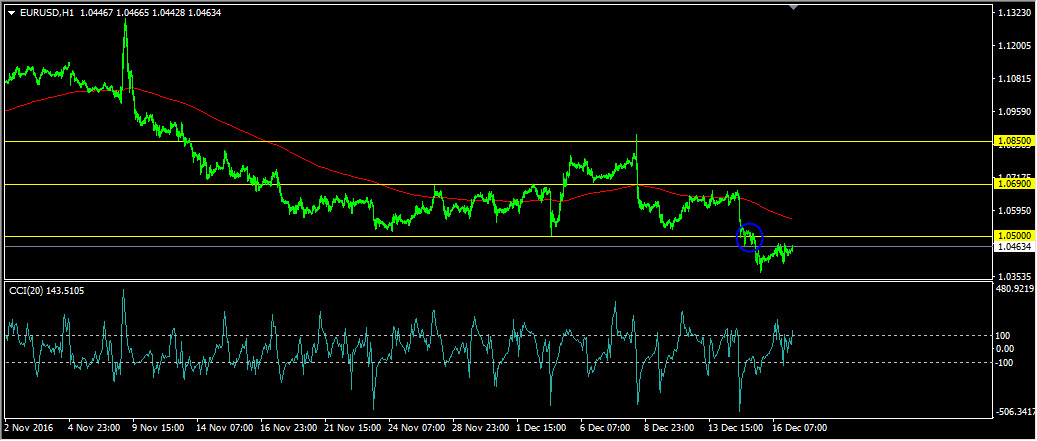Click the 21 Nov 15:00 time label
The width and height of the screenshot is (1037, 441).
pyautogui.click(x=354, y=428)
